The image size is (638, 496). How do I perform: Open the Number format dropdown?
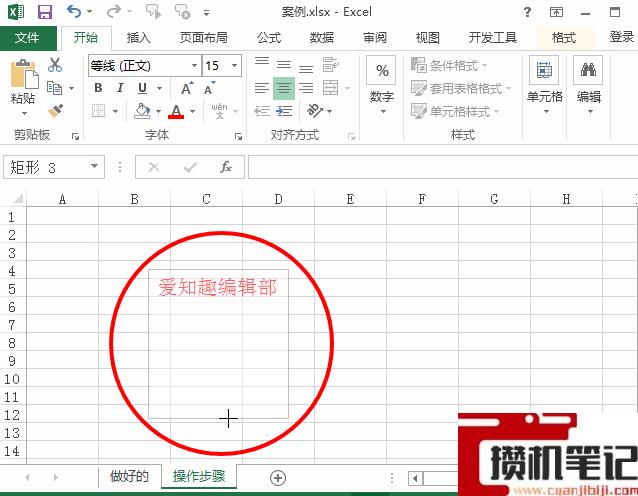pos(381,86)
